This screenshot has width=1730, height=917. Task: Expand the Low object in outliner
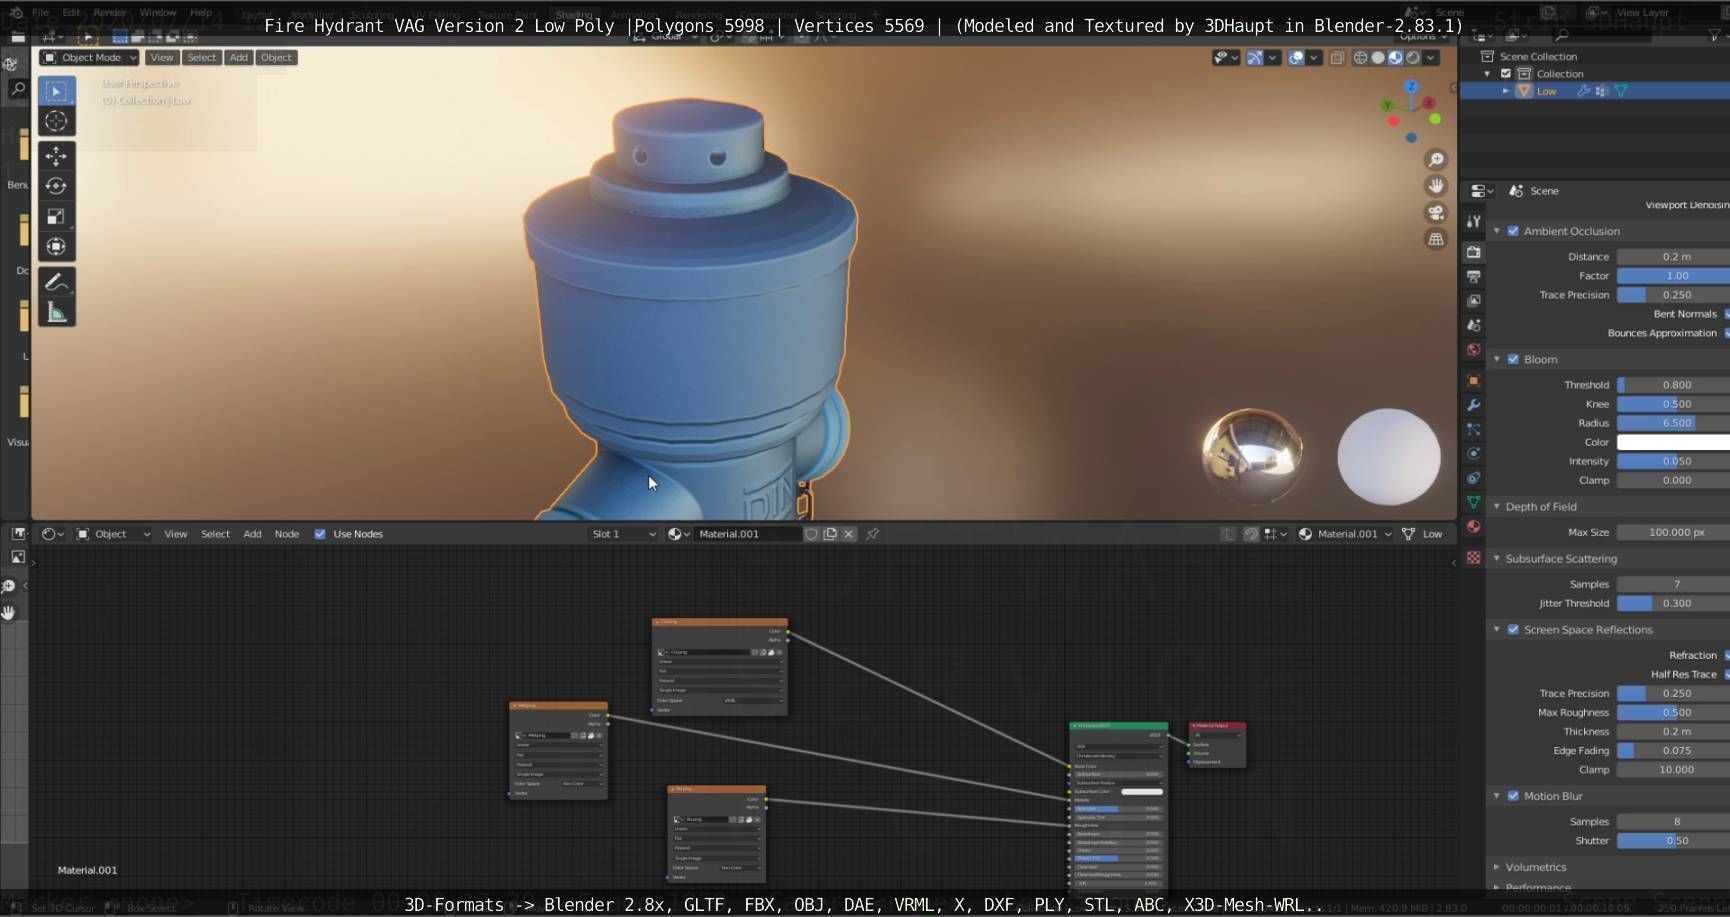(1506, 91)
